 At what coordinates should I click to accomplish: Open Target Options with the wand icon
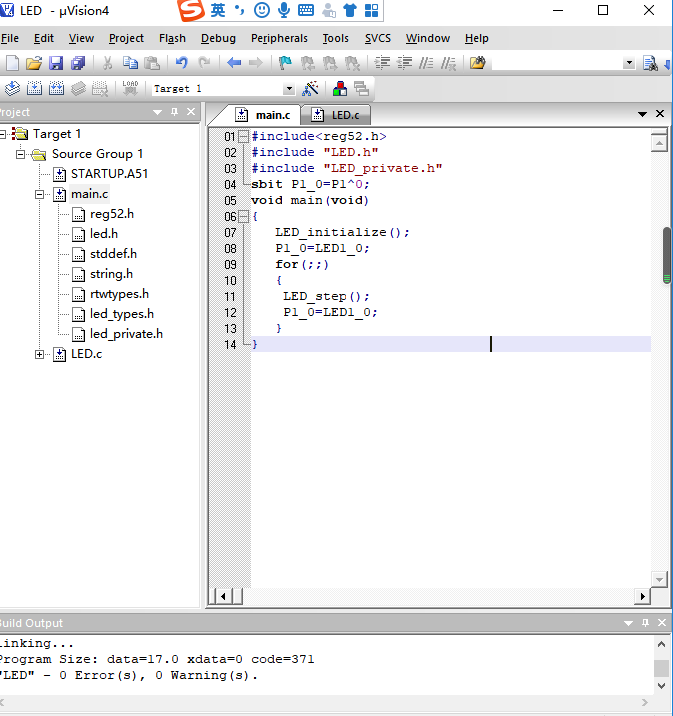[x=310, y=88]
